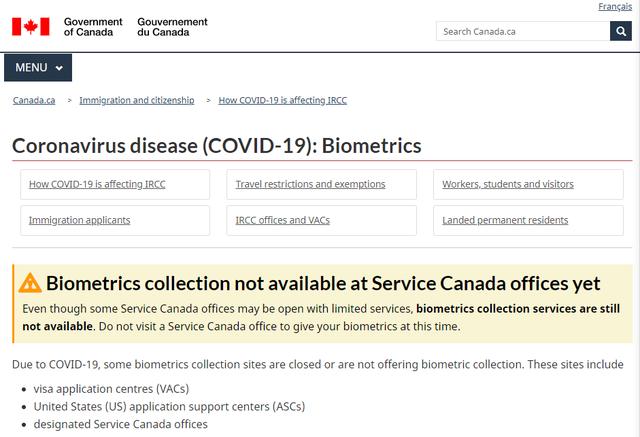640x437 pixels.
Task: Click the visa application centres (VACs) bullet
Action: pos(111,388)
